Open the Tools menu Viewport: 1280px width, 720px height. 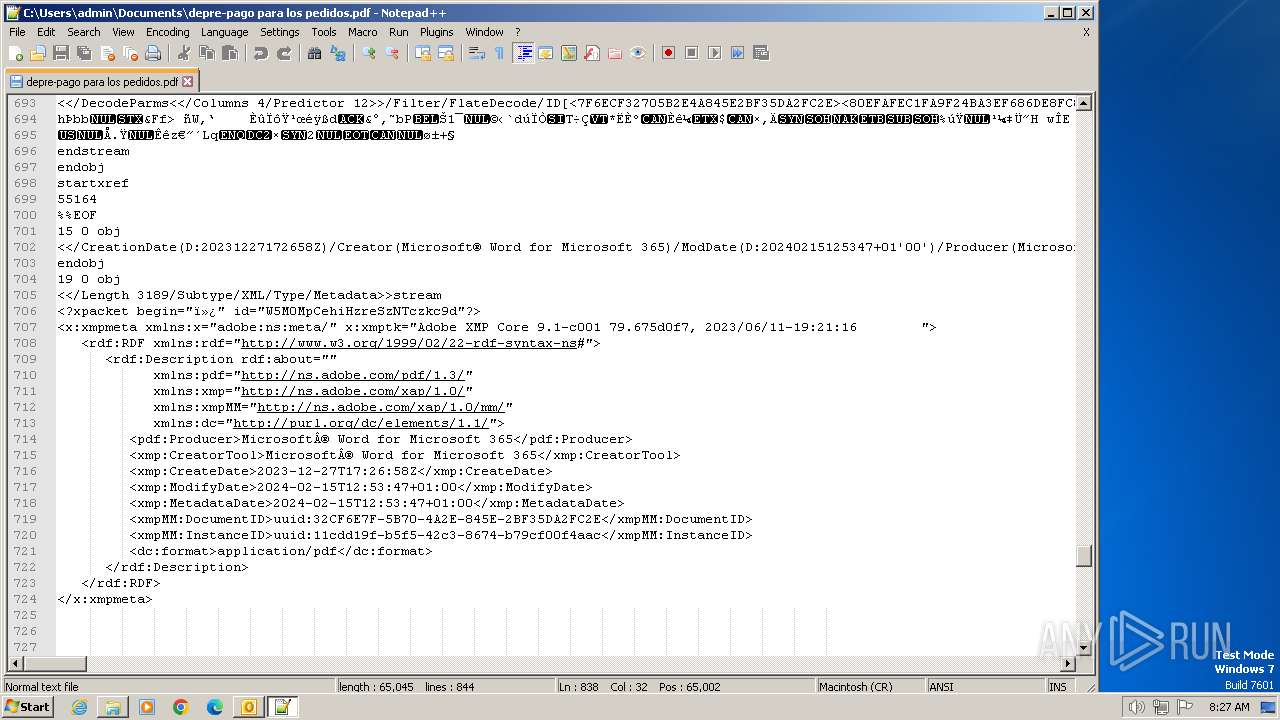(x=323, y=32)
